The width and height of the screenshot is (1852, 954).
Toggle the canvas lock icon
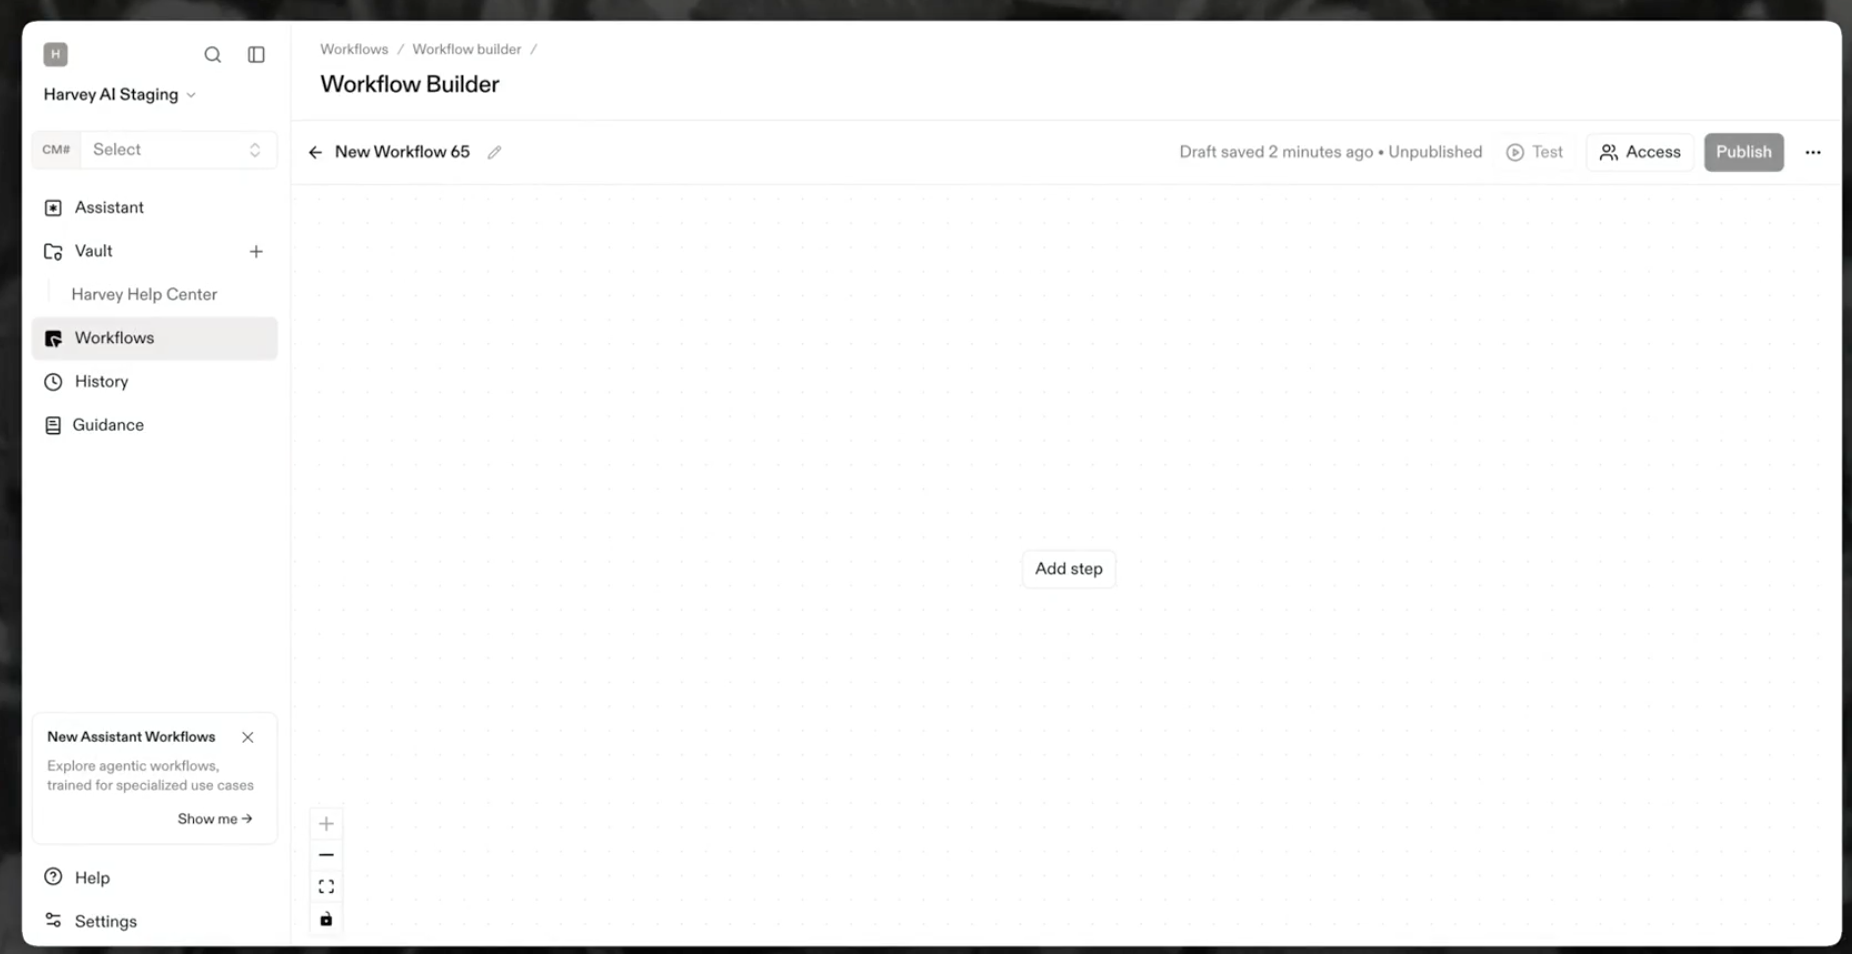(x=326, y=919)
